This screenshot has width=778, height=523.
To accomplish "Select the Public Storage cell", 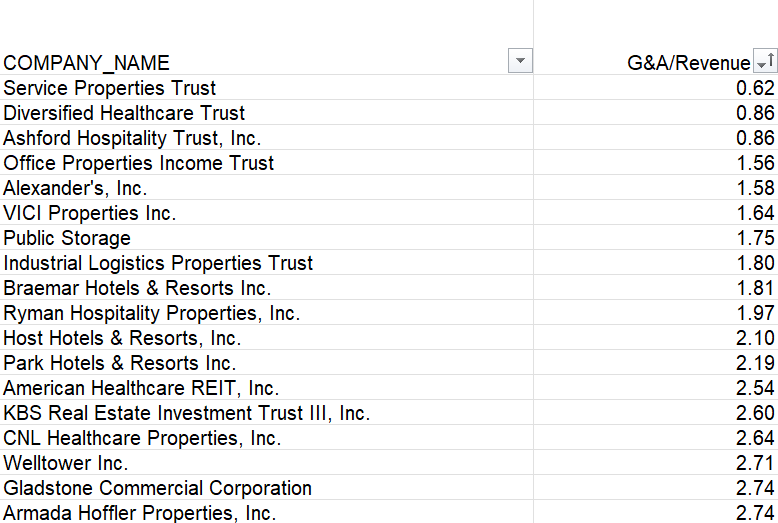I will click(x=67, y=238).
